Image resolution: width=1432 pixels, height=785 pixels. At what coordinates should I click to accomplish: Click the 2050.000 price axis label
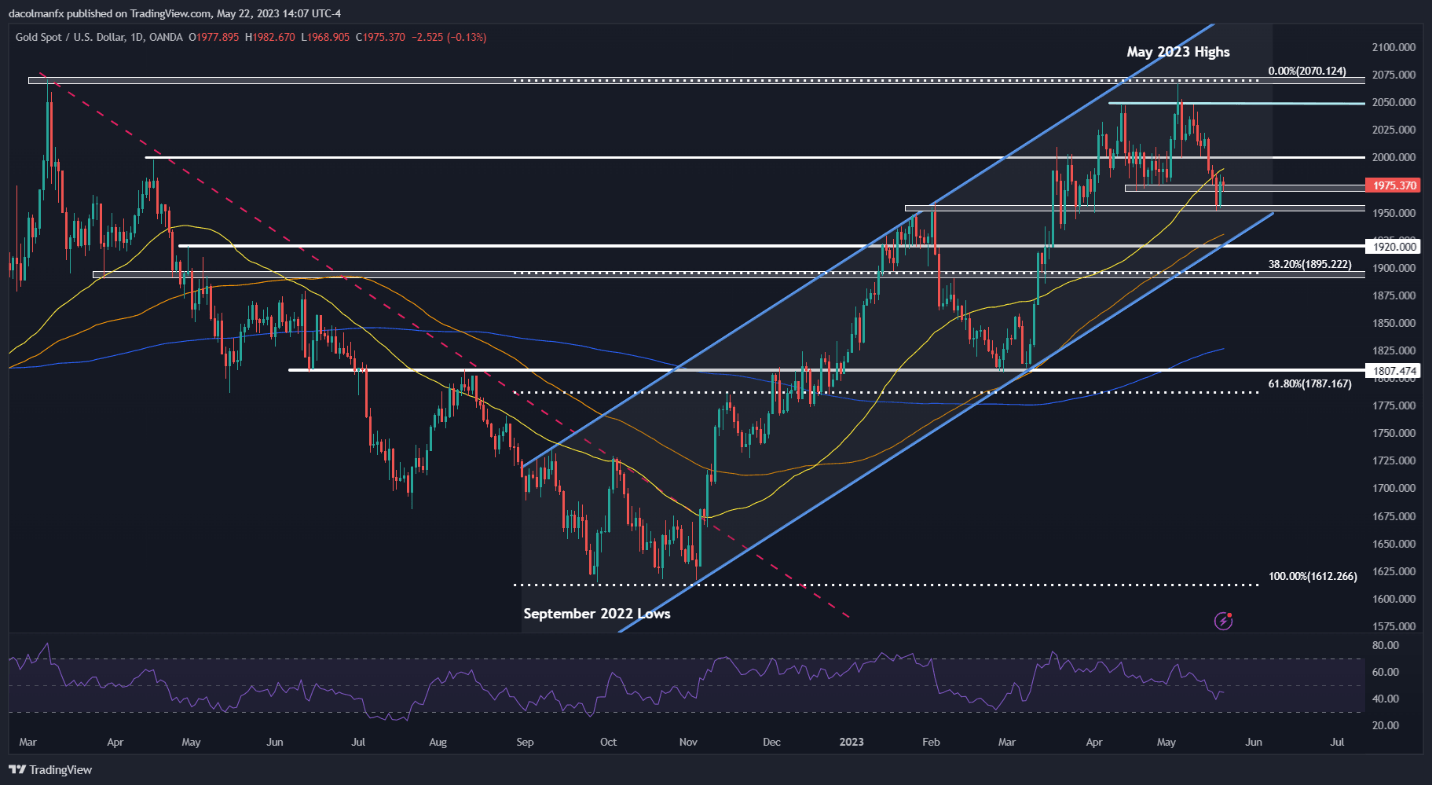pos(1394,102)
